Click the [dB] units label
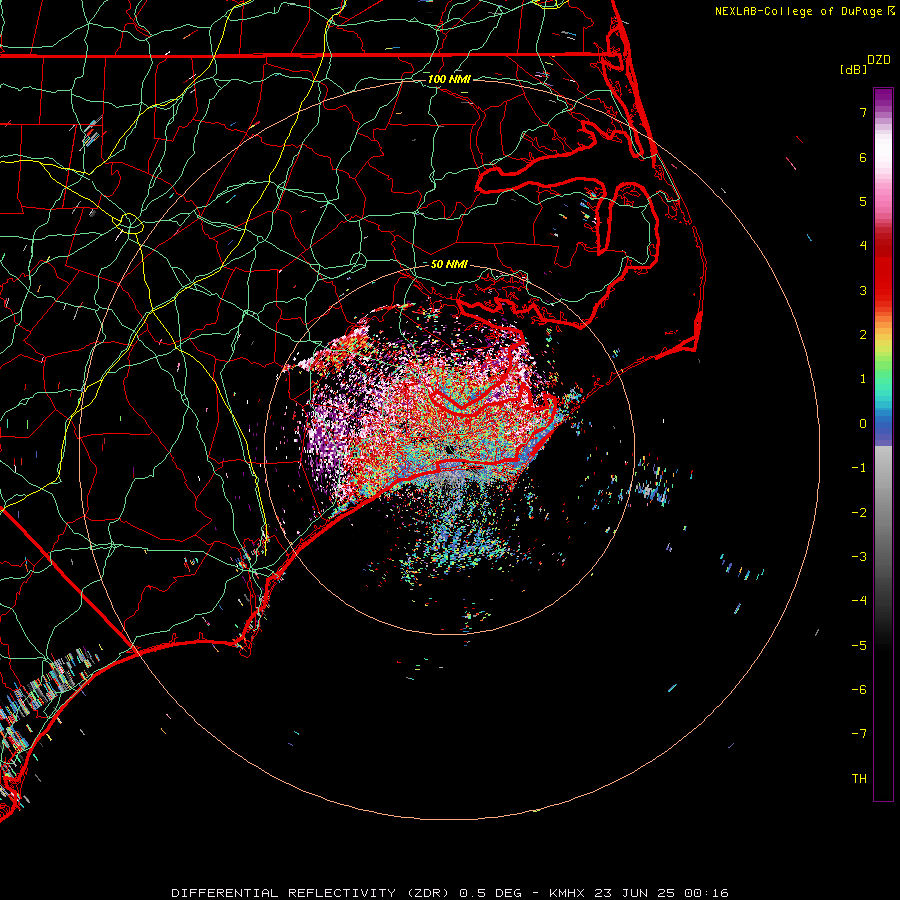Viewport: 900px width, 900px height. (854, 69)
